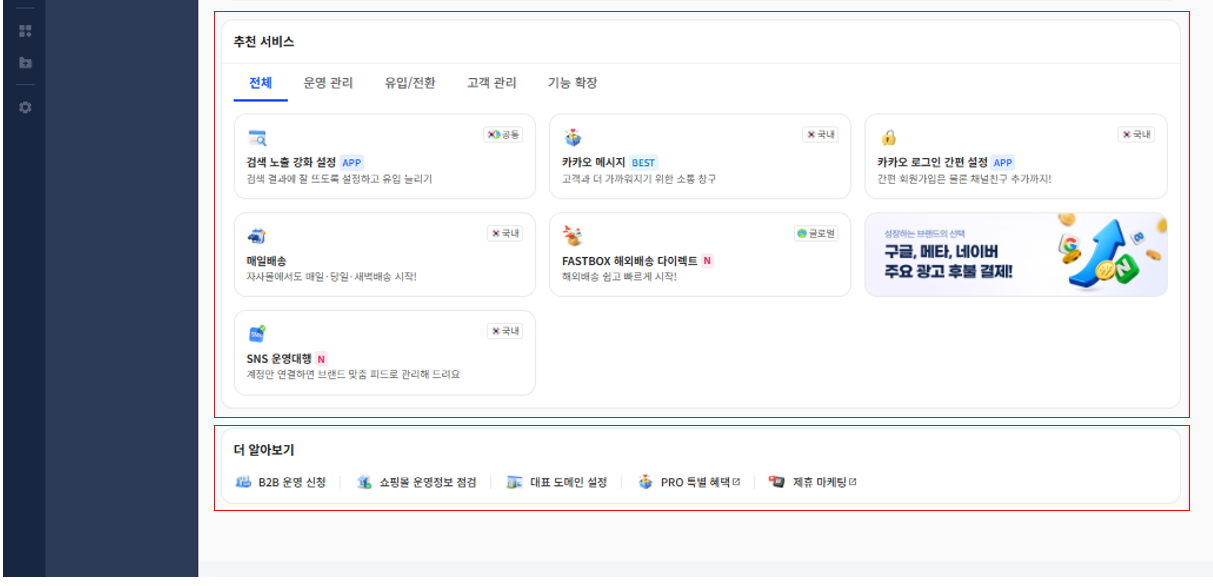Click the sidebar folder icon
Viewport: 1213px width, 586px height.
pos(25,62)
